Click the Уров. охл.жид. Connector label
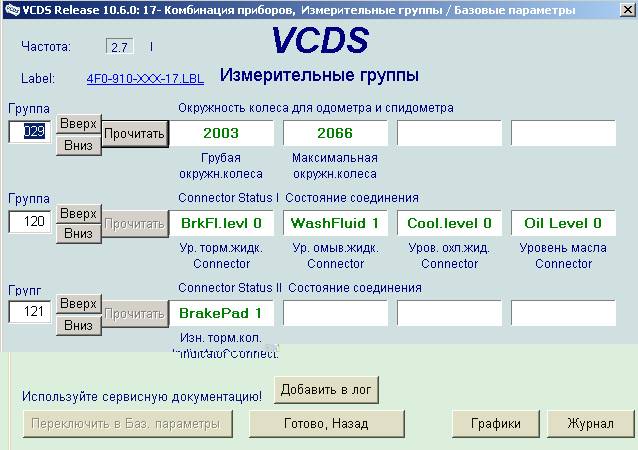The image size is (638, 450). (449, 256)
